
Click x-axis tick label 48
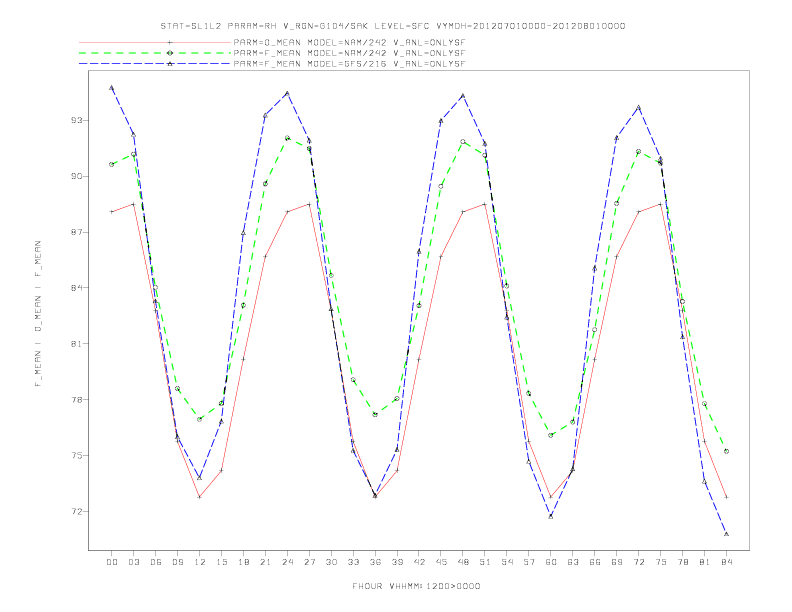click(463, 562)
